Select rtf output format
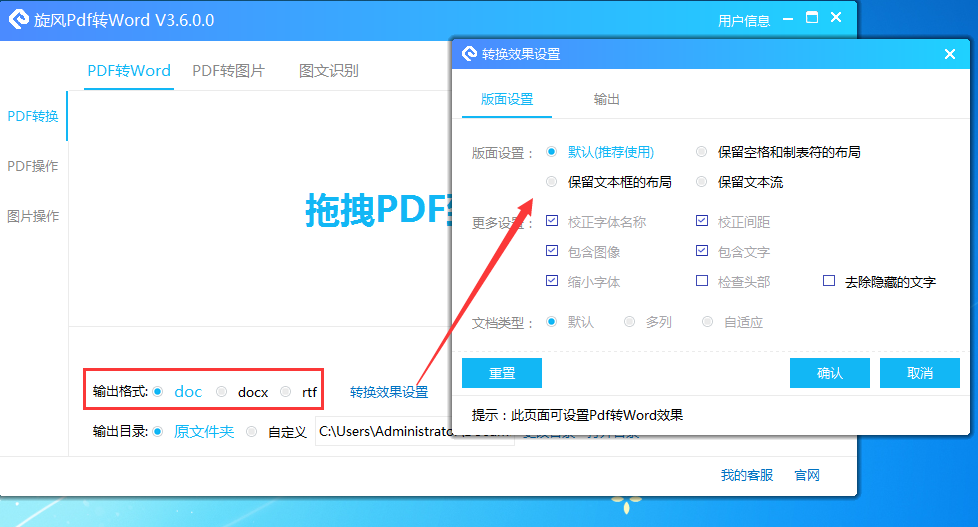This screenshot has width=978, height=527. (x=286, y=392)
